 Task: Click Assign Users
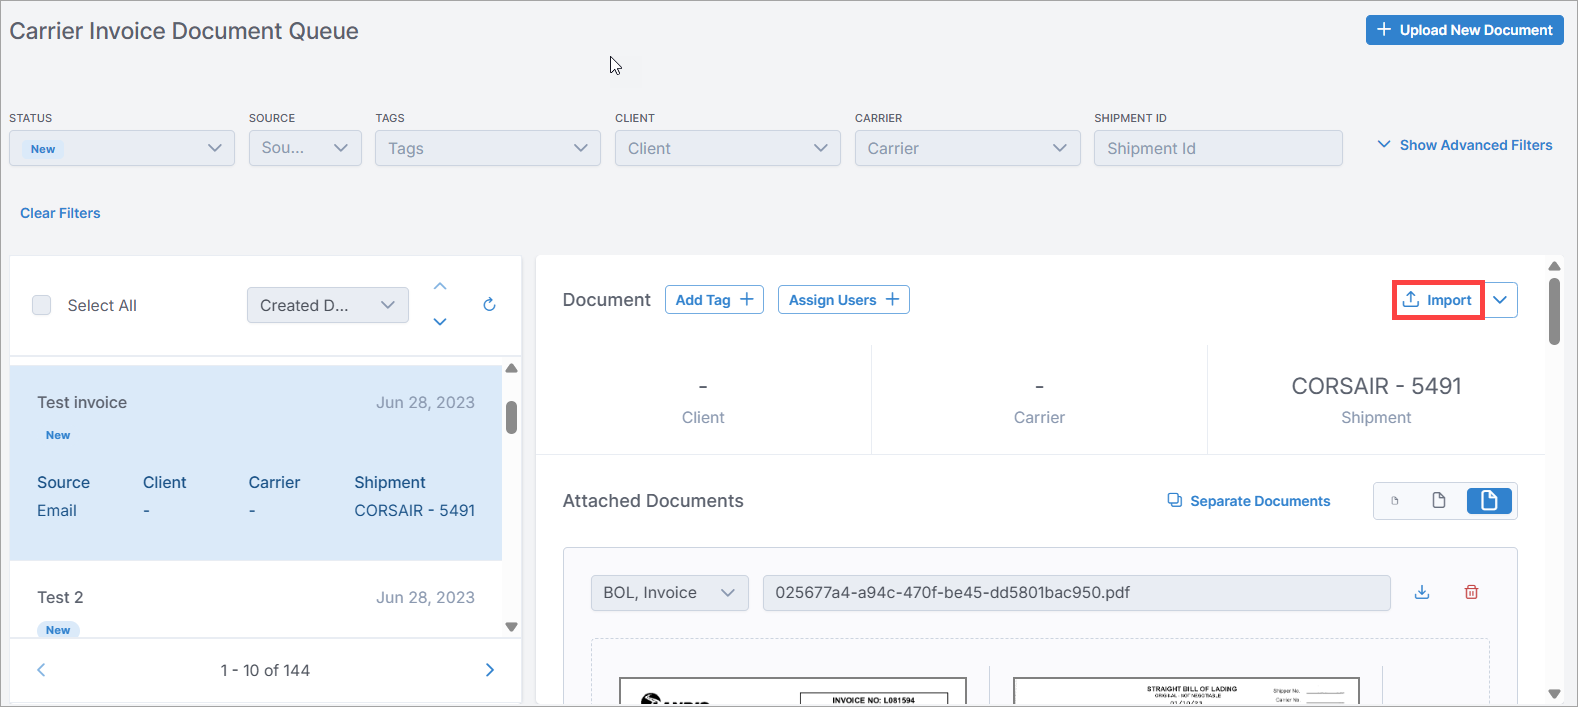point(844,300)
